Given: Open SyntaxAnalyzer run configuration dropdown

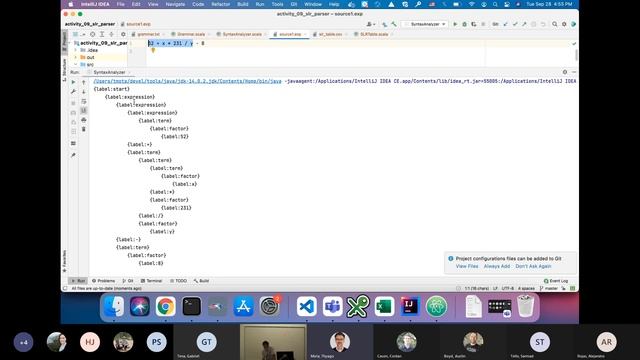Looking at the screenshot, I should tap(424, 24).
